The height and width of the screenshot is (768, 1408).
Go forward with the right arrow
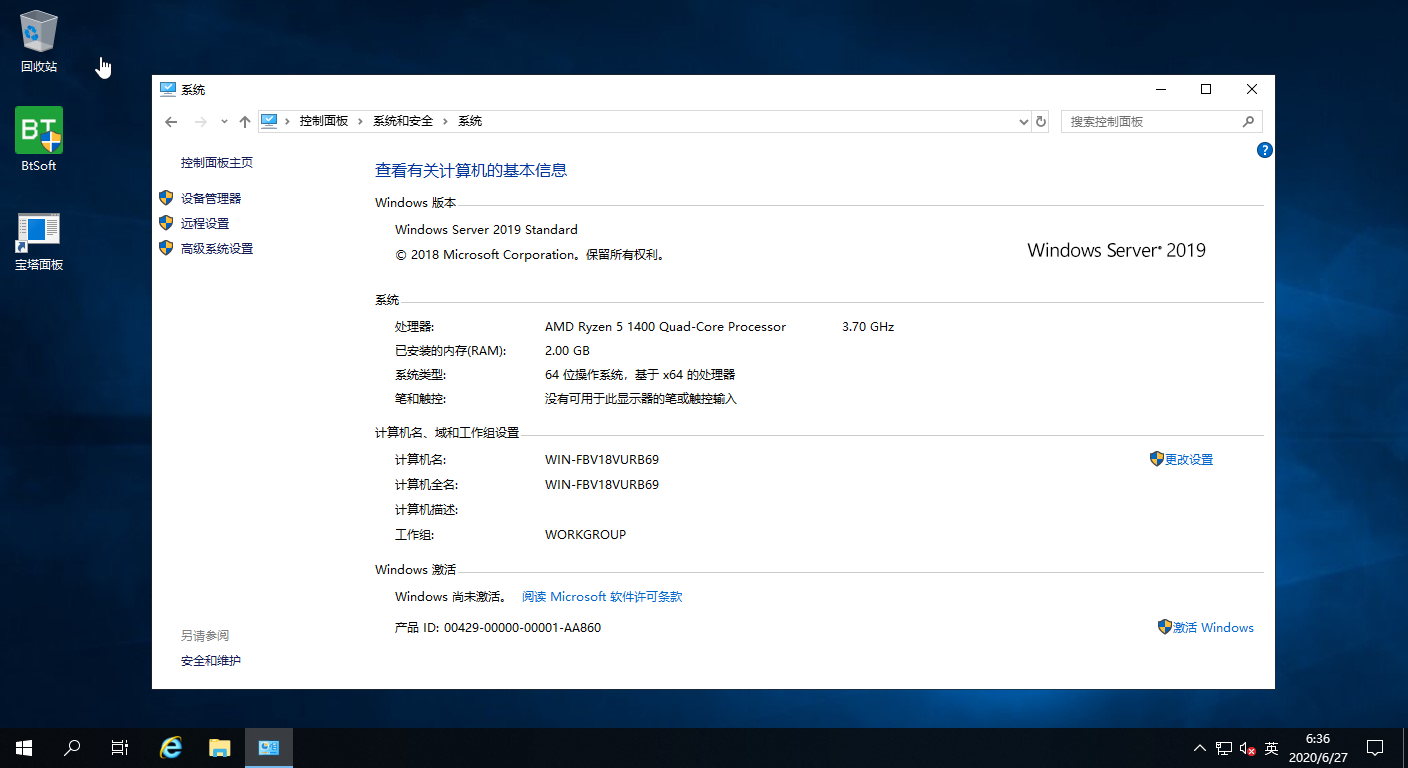tap(200, 121)
